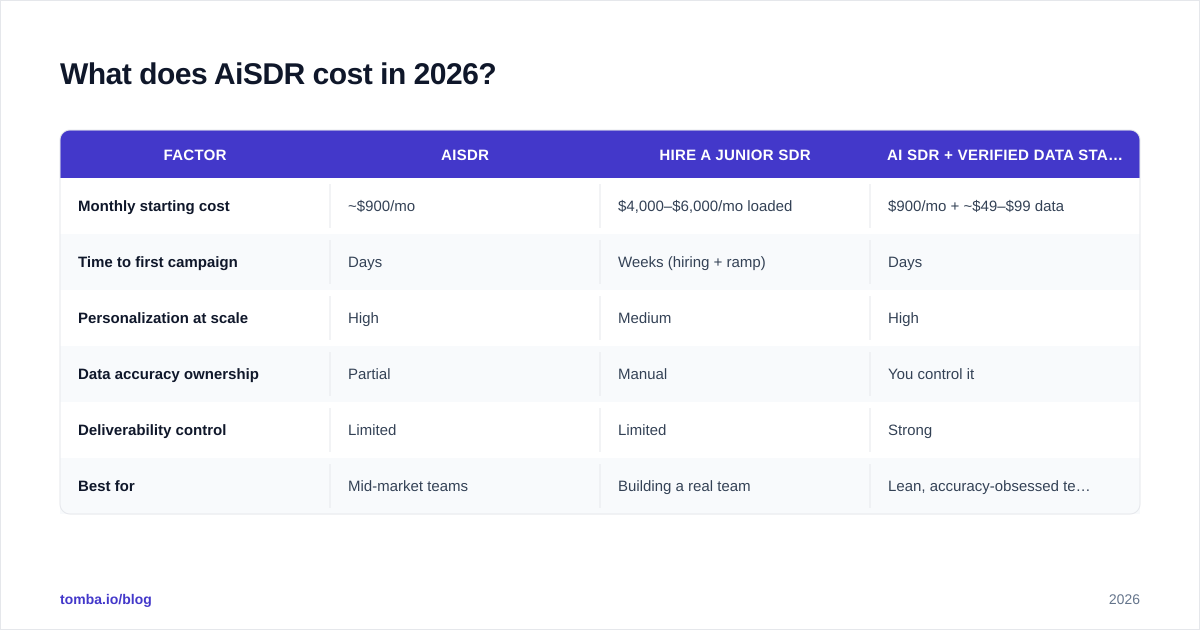Click the tomba.io/blog link

(x=106, y=599)
